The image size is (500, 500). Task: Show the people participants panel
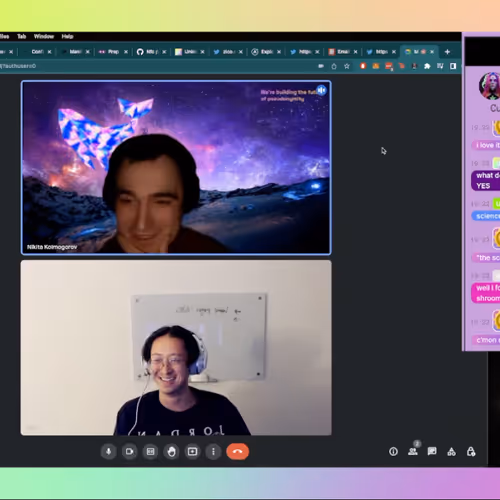point(413,451)
